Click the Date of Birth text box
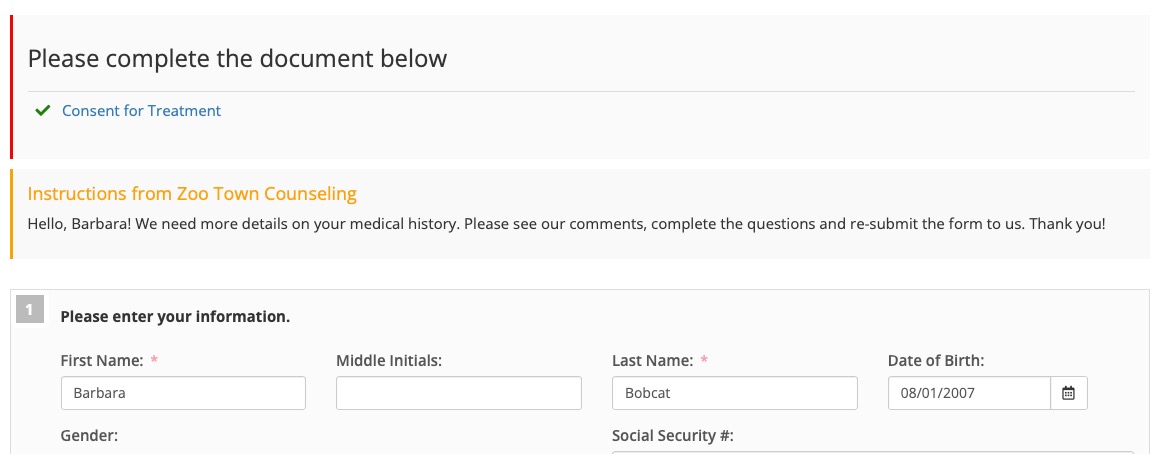This screenshot has width=1161, height=454. (x=969, y=393)
